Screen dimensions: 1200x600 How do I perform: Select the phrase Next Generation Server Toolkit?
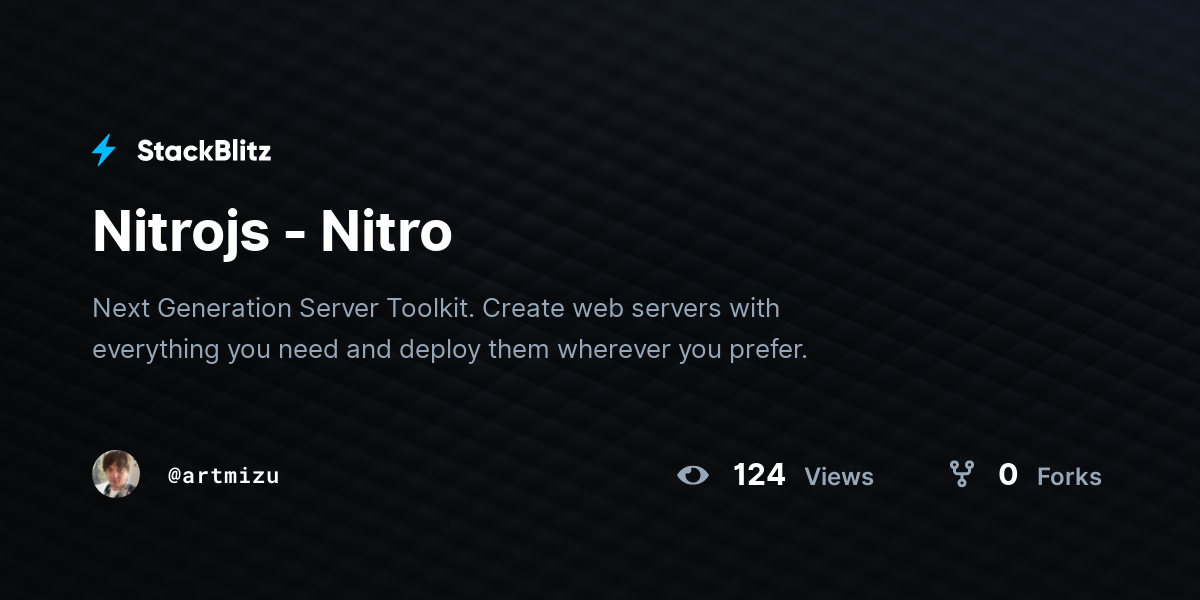(x=280, y=308)
